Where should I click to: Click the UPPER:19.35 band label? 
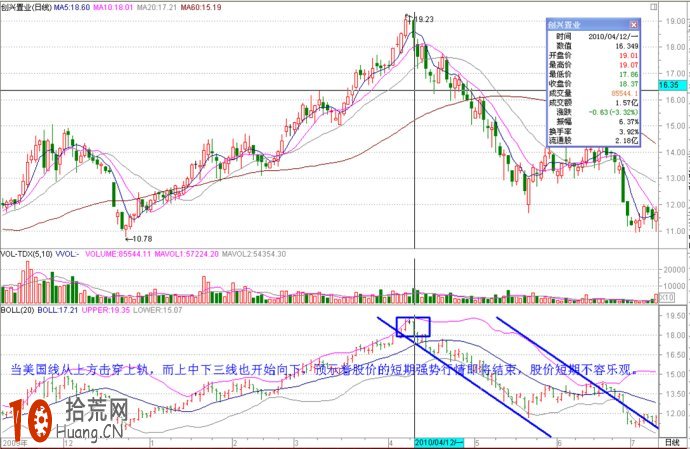[x=106, y=310]
